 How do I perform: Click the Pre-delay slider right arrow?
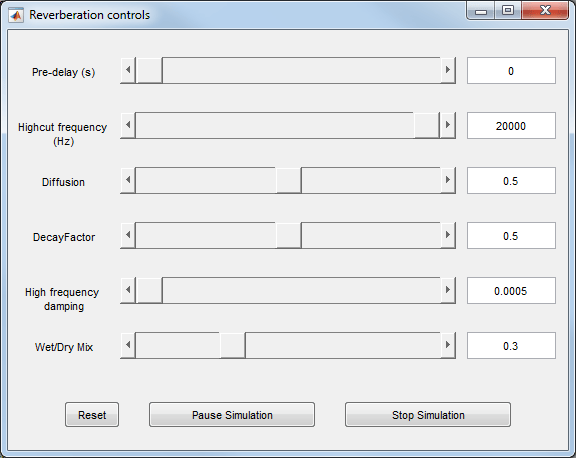click(x=448, y=70)
